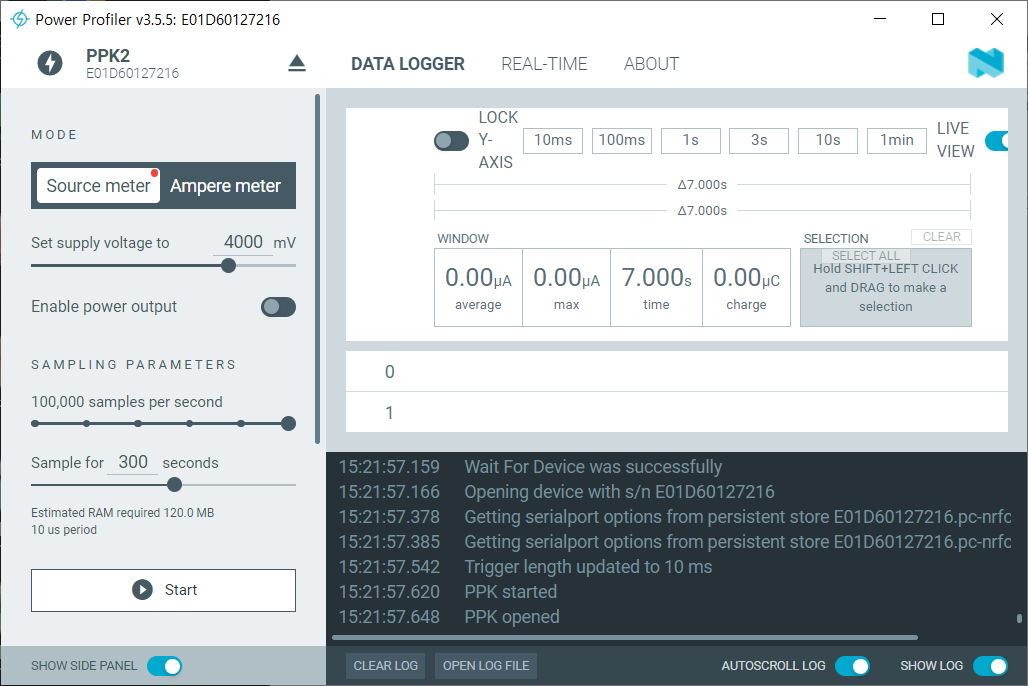Click the Nordic Semiconductor logo
Viewport: 1028px width, 686px height.
click(985, 64)
